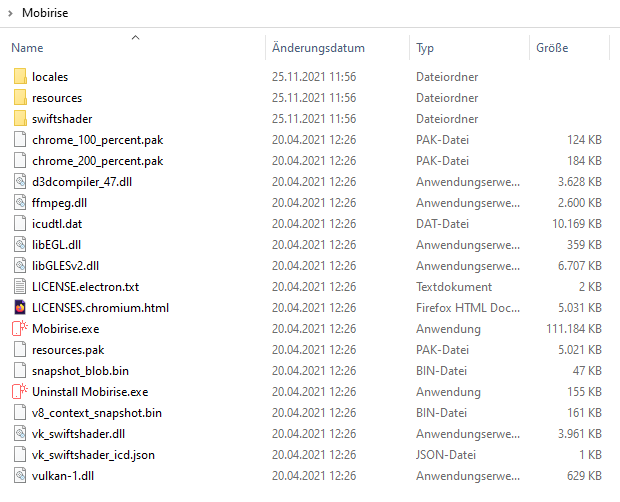Select the chrome_100_percent.pak file icon
The width and height of the screenshot is (620, 502).
coord(20,140)
